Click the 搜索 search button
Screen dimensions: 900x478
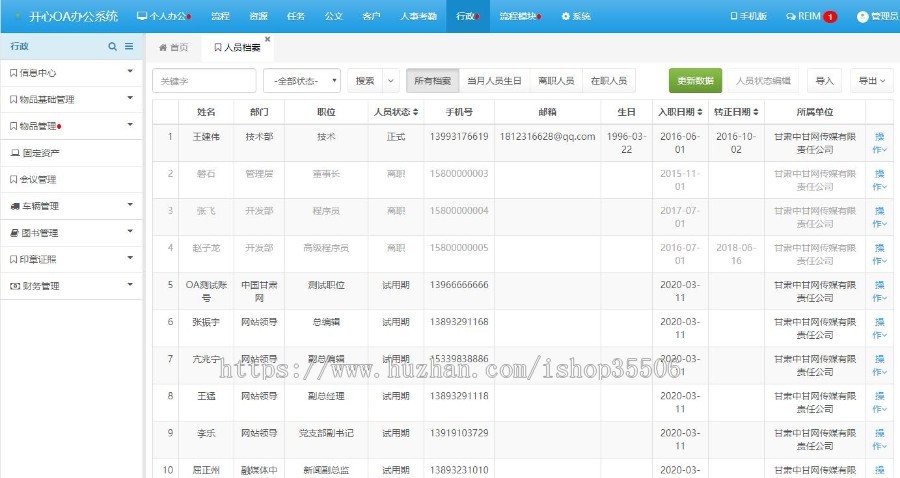tap(365, 81)
